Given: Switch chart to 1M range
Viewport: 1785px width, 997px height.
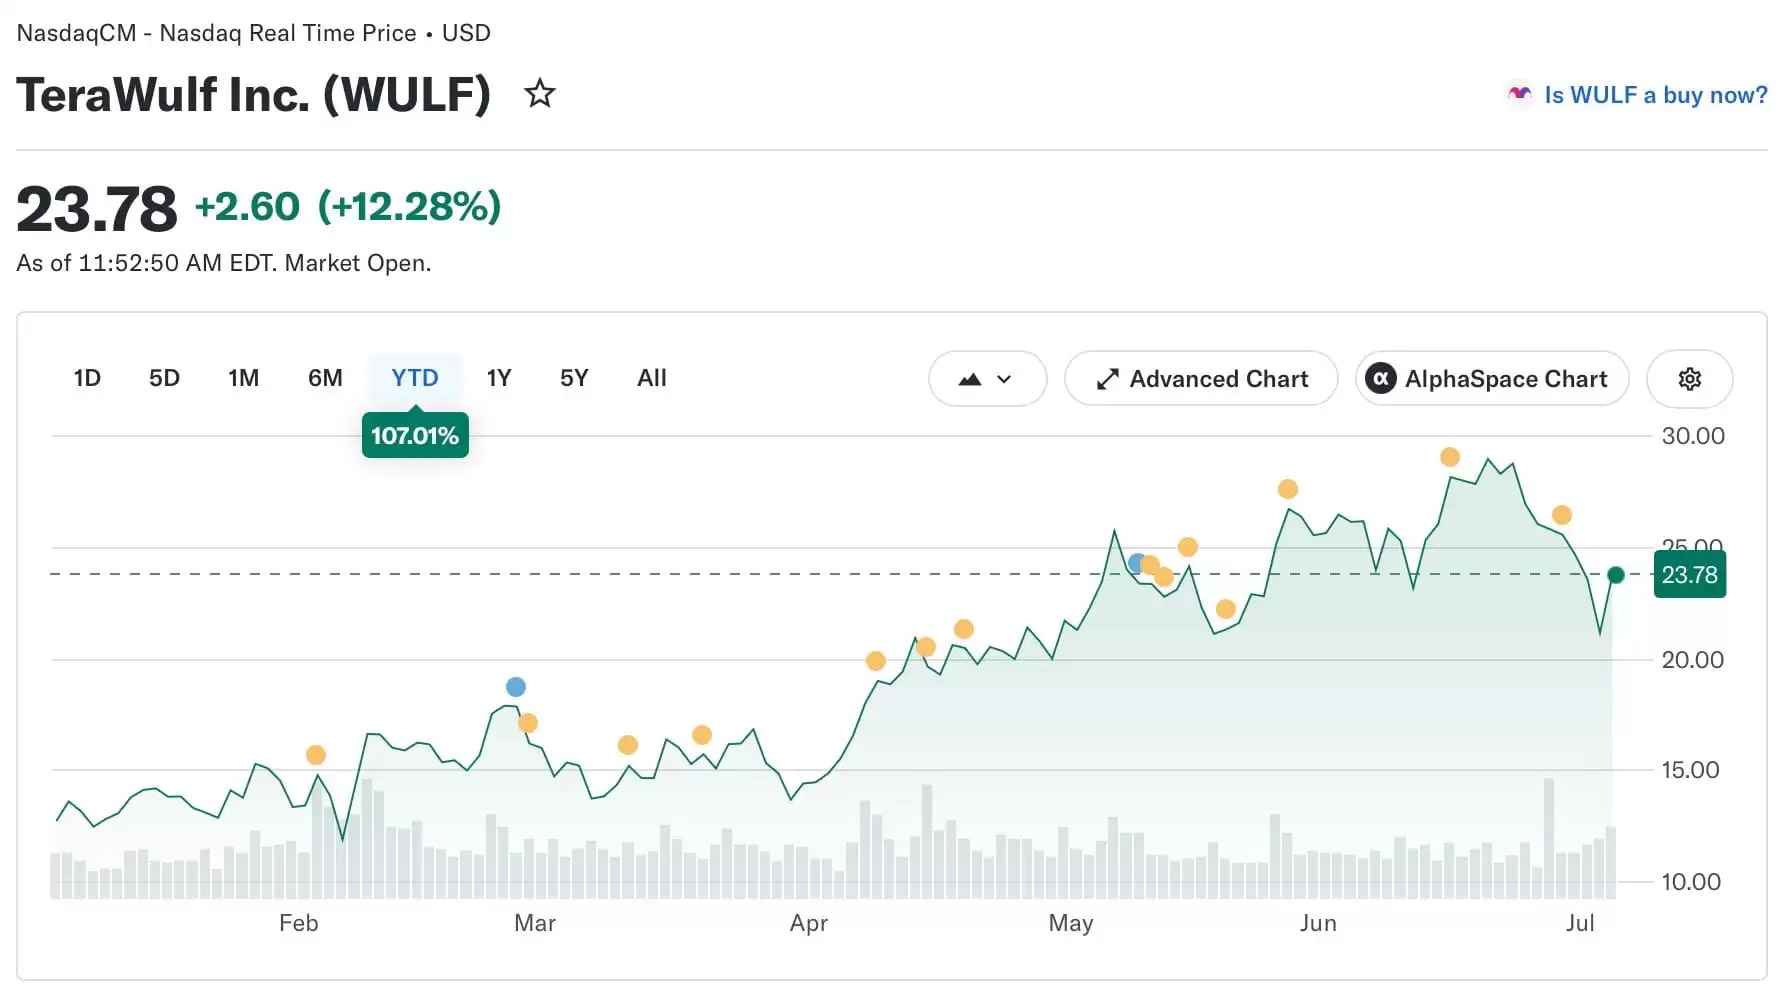Looking at the screenshot, I should pyautogui.click(x=243, y=378).
